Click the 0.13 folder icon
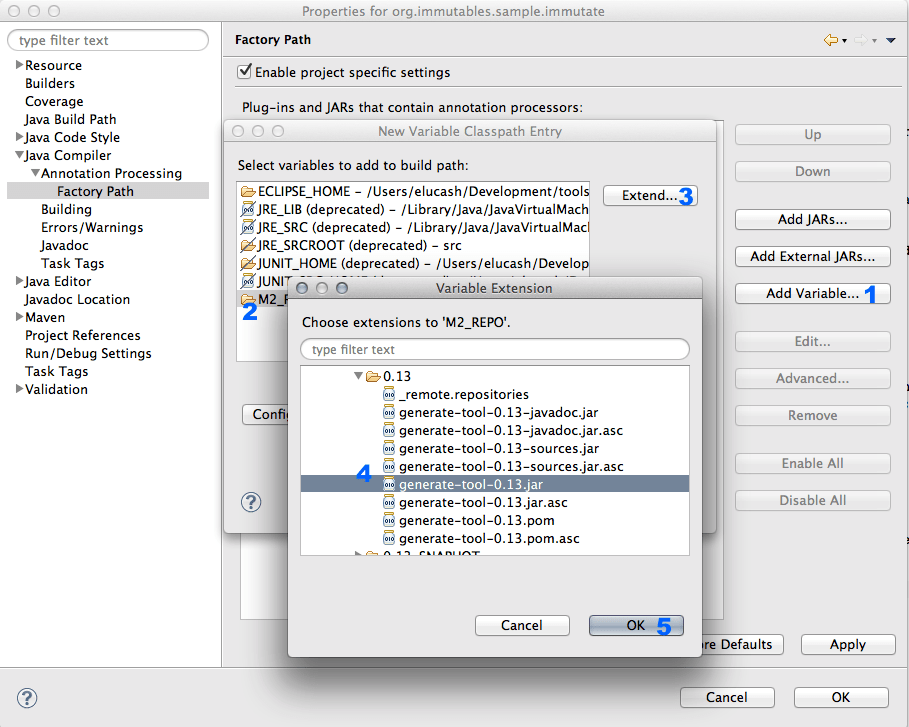The width and height of the screenshot is (909, 727). 373,377
